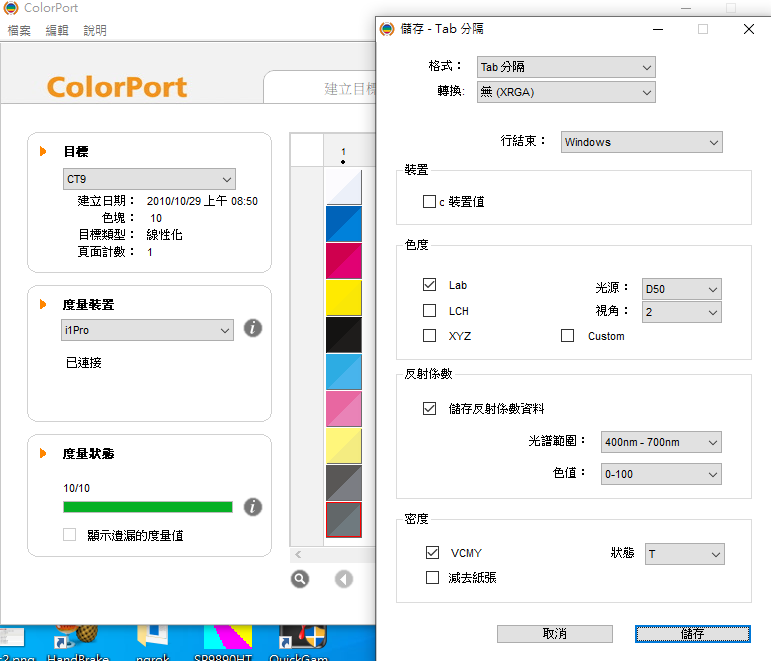
Task: Click the info icon beside i1Pro device
Action: (x=253, y=328)
